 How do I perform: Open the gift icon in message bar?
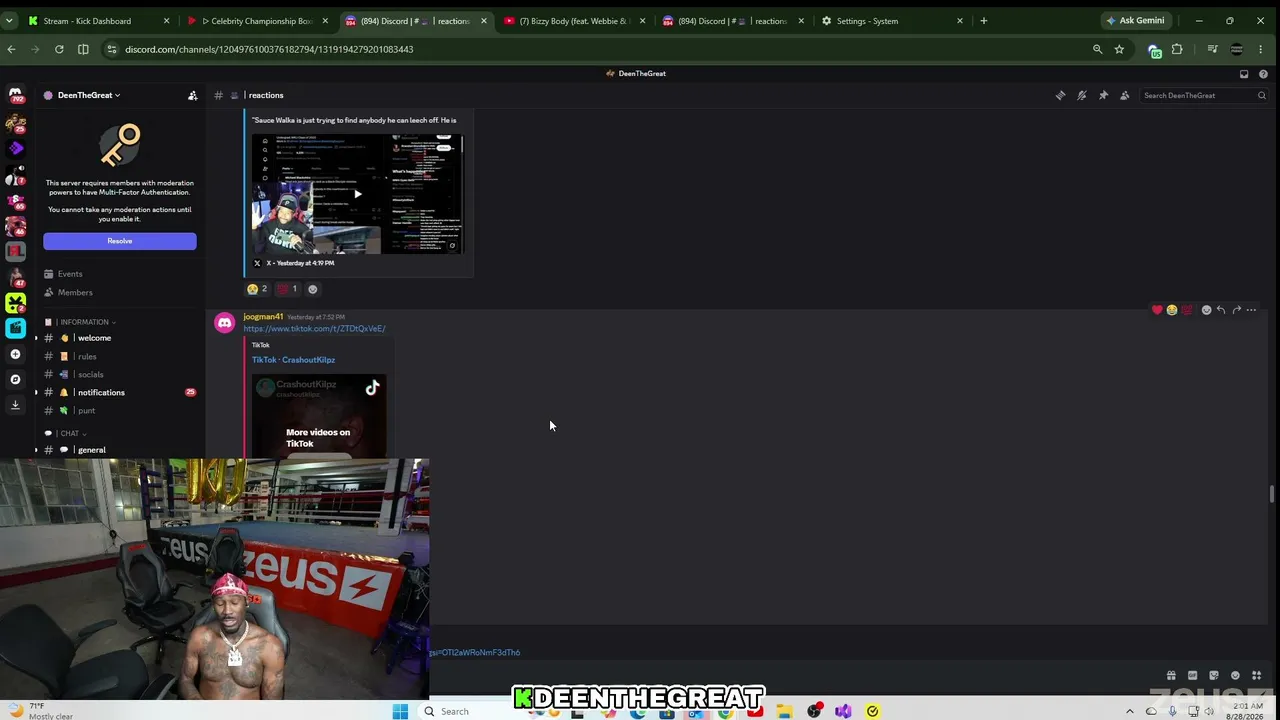[1171, 676]
